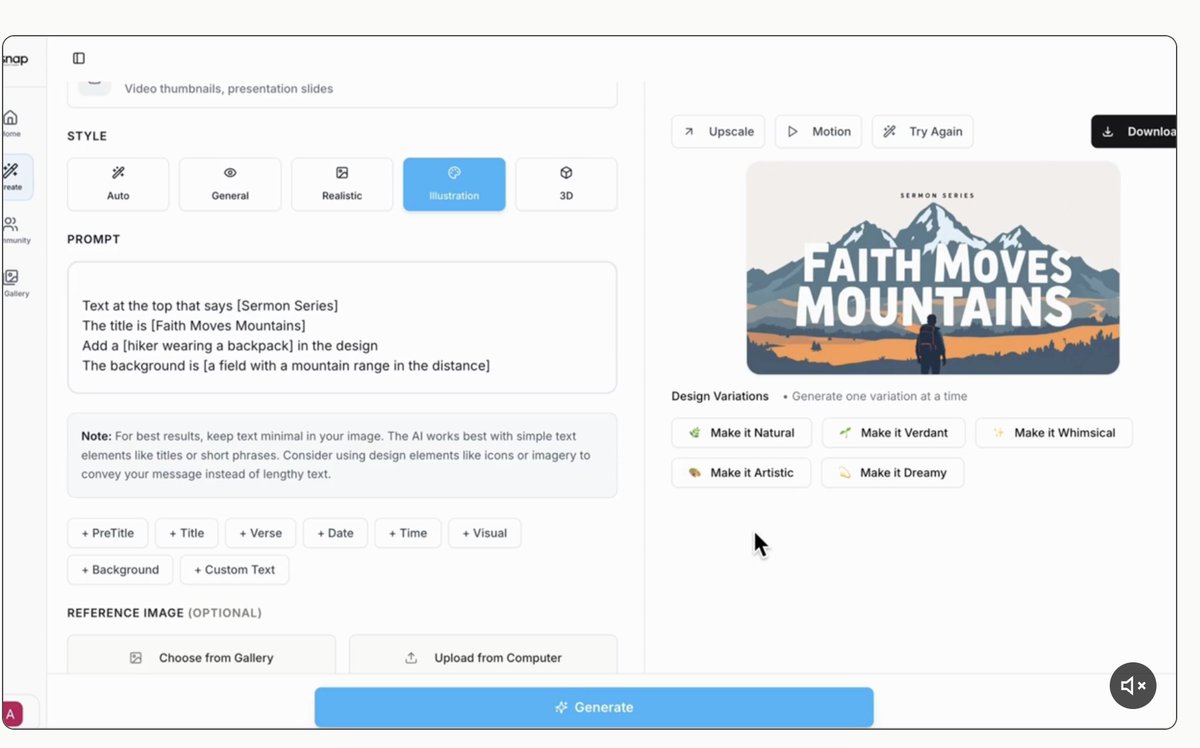Apply the Make it Artistic variation

(741, 473)
